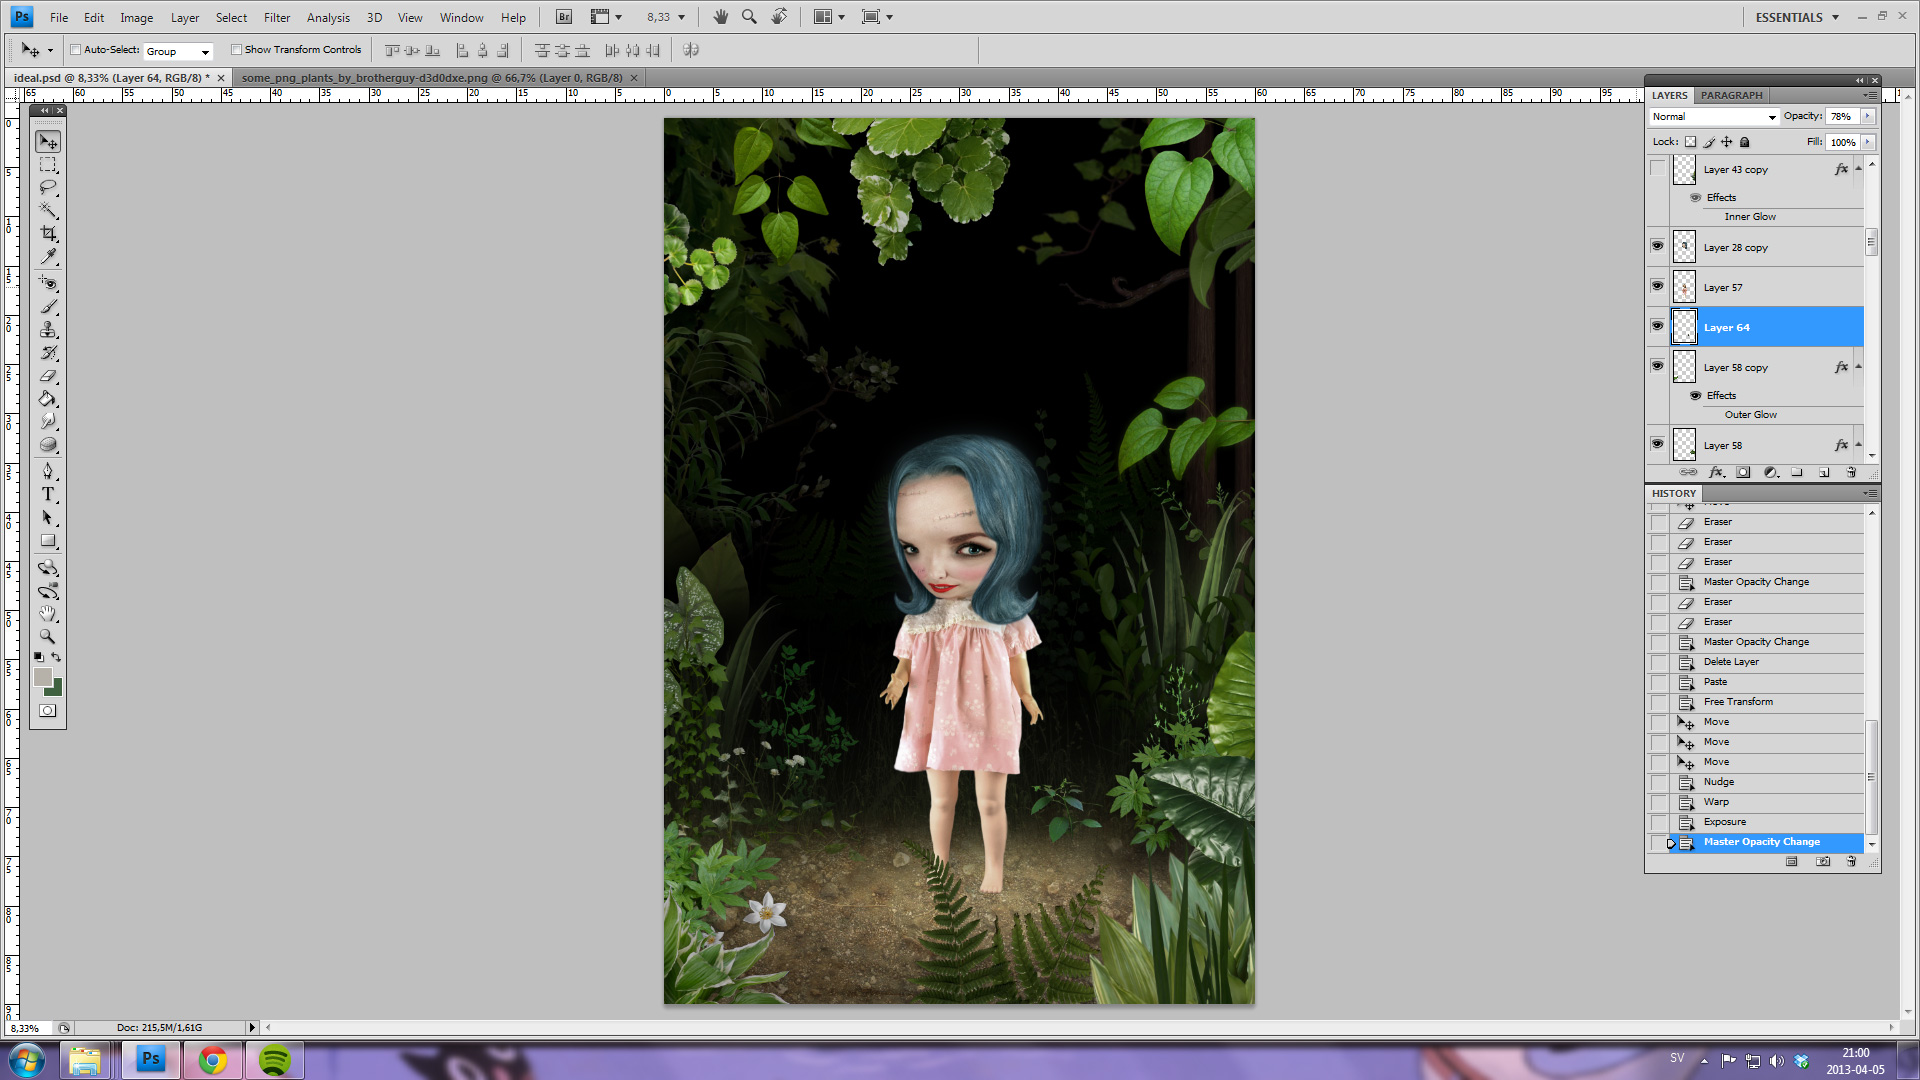Screen dimensions: 1920x1080
Task: Click delete layer trash icon
Action: pos(1851,472)
